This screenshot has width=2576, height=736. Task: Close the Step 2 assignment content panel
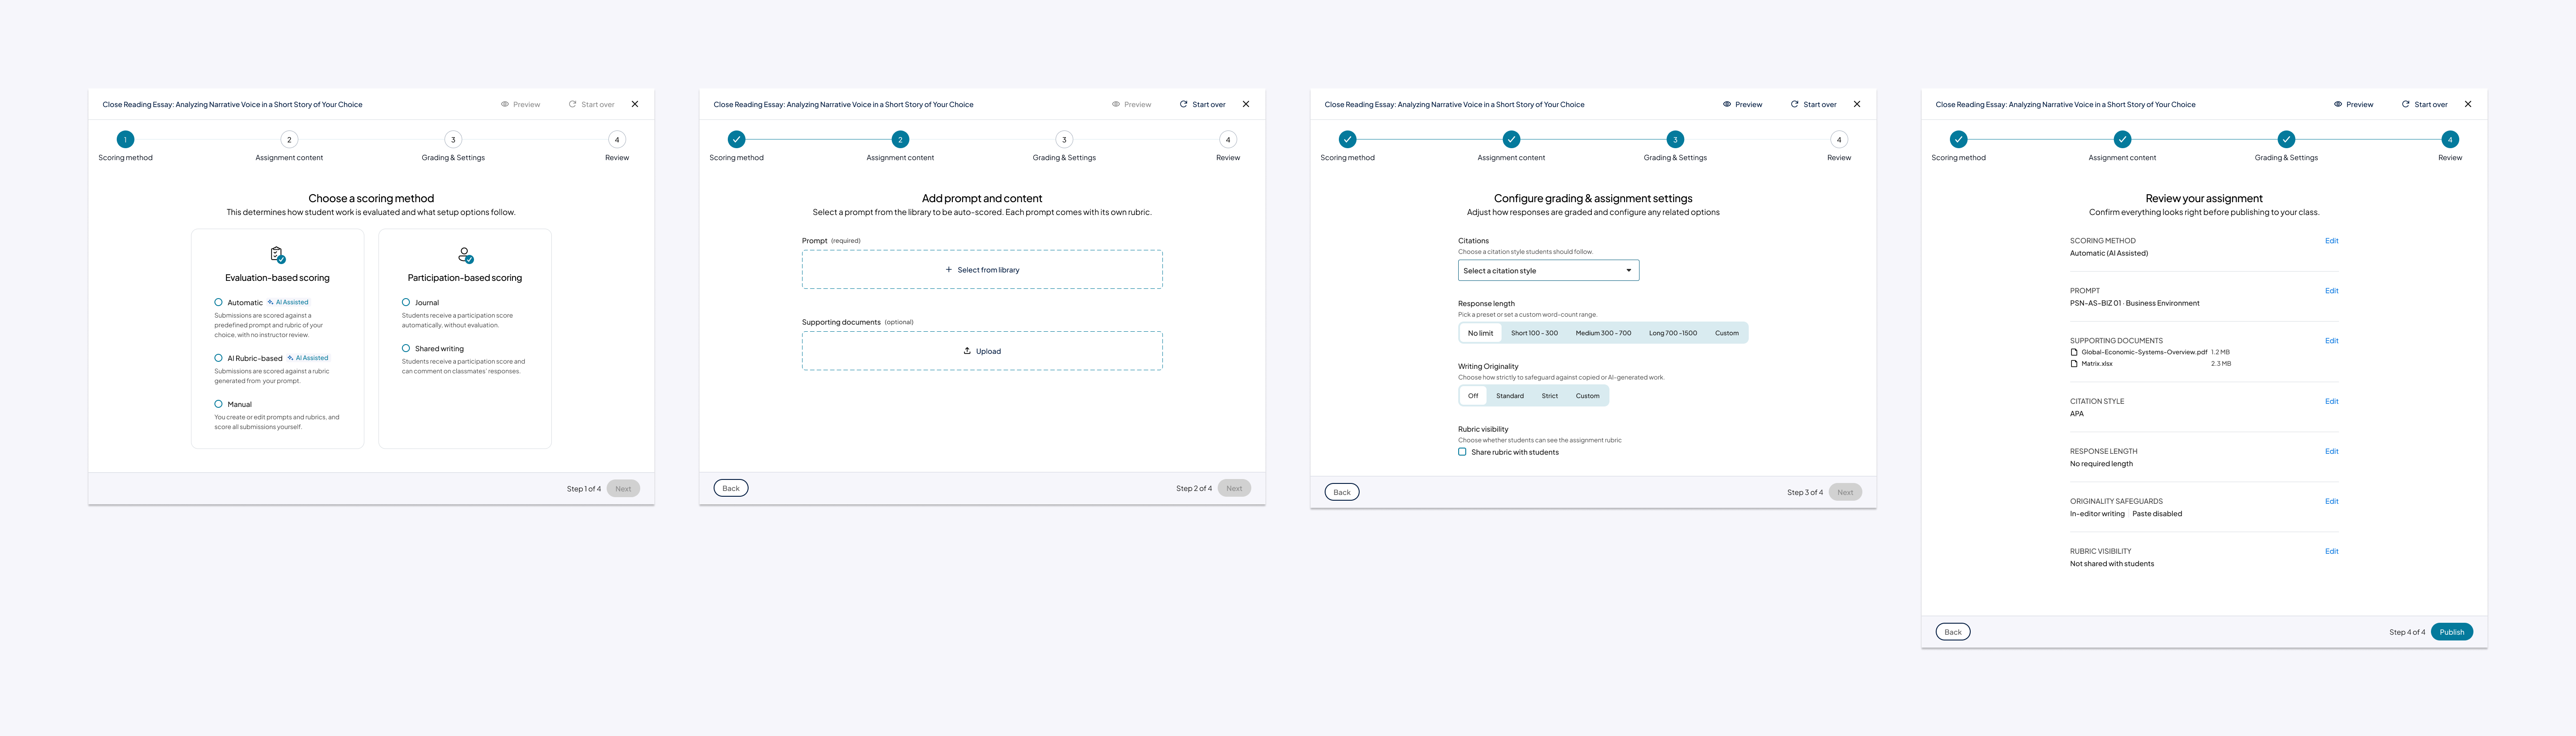(x=1246, y=104)
